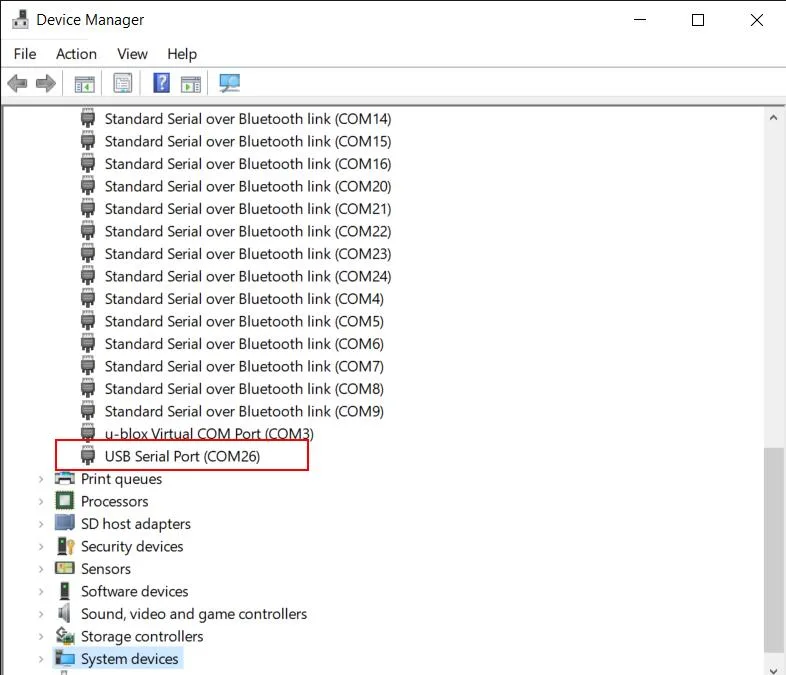Select Standard Serial over Bluetooth link (COM4)
This screenshot has height=675, width=786.
pyautogui.click(x=244, y=299)
